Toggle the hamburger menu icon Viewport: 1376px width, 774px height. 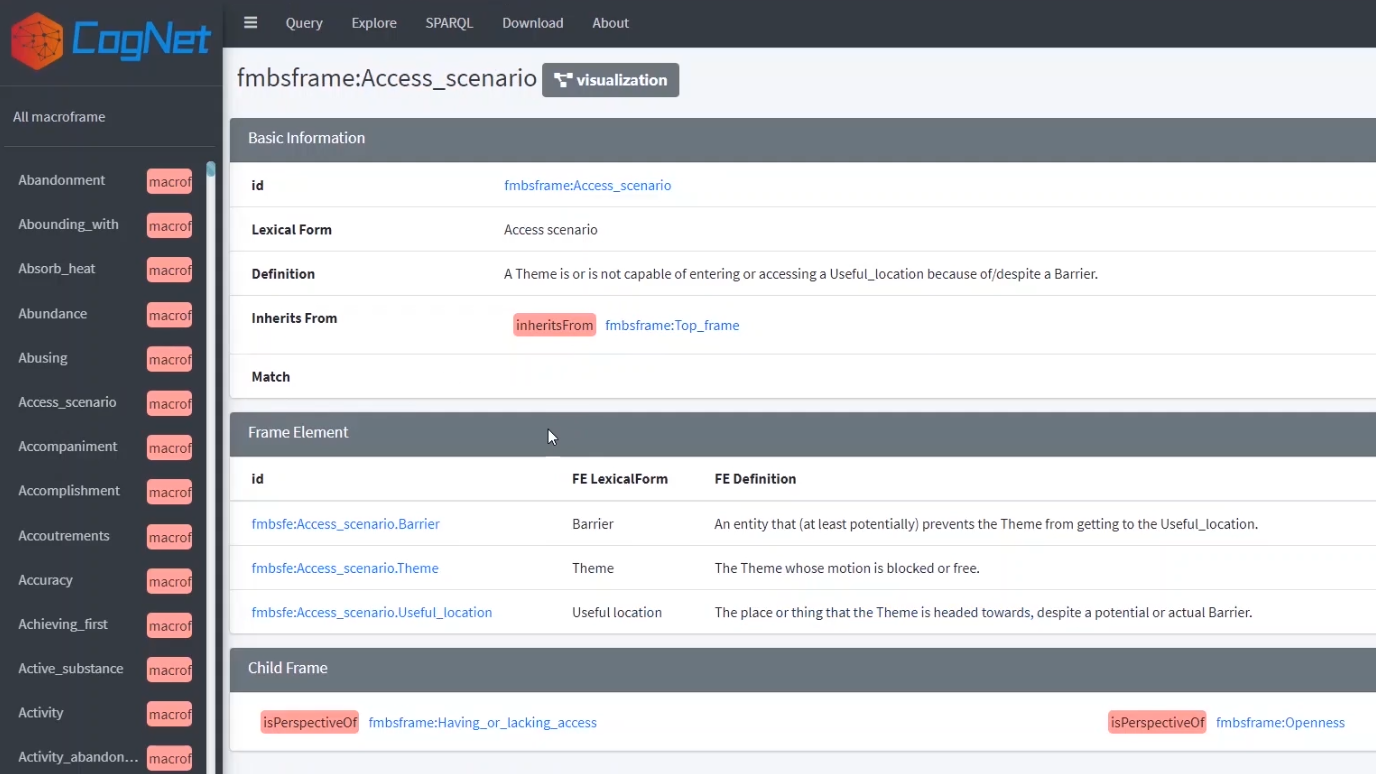(250, 22)
